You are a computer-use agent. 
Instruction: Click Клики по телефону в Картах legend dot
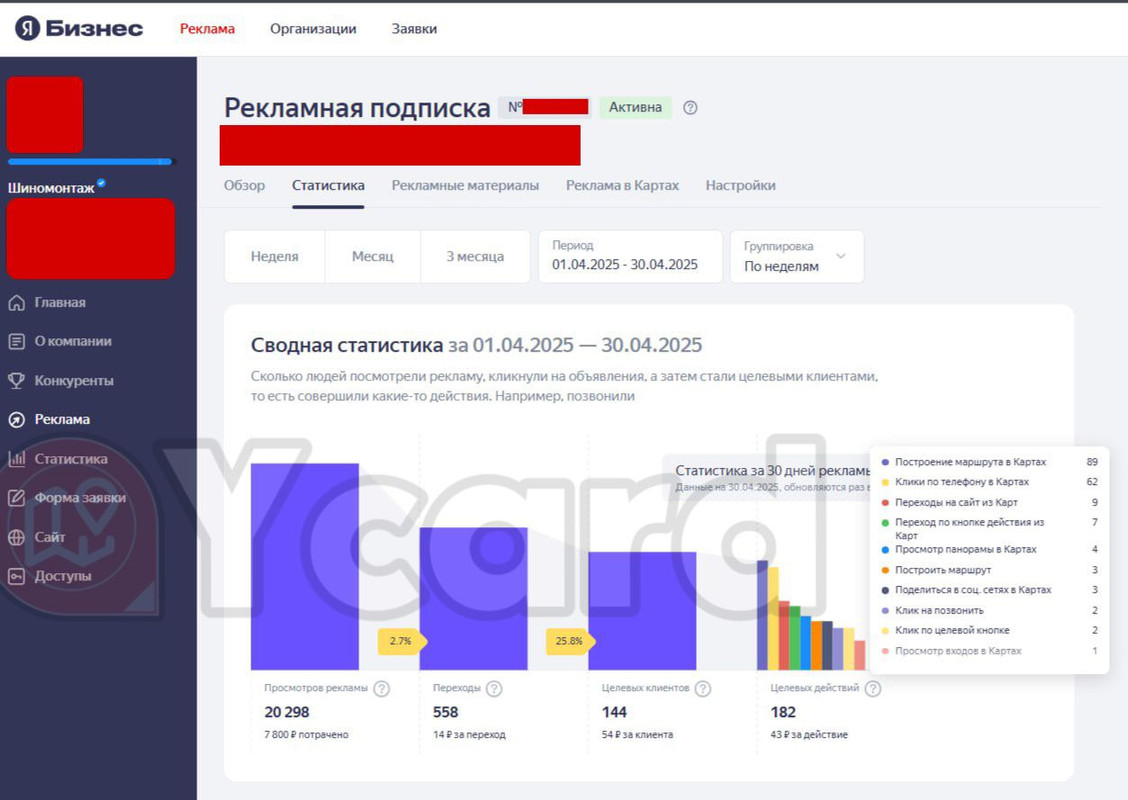[x=886, y=483]
